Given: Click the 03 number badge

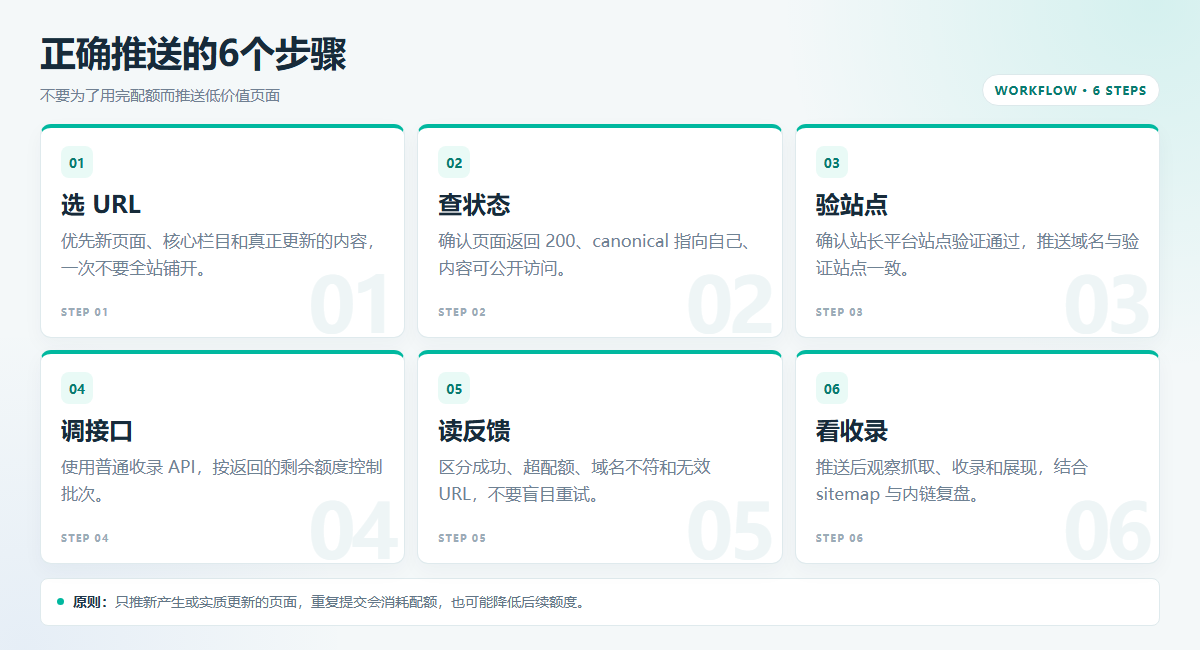Looking at the screenshot, I should 832,163.
